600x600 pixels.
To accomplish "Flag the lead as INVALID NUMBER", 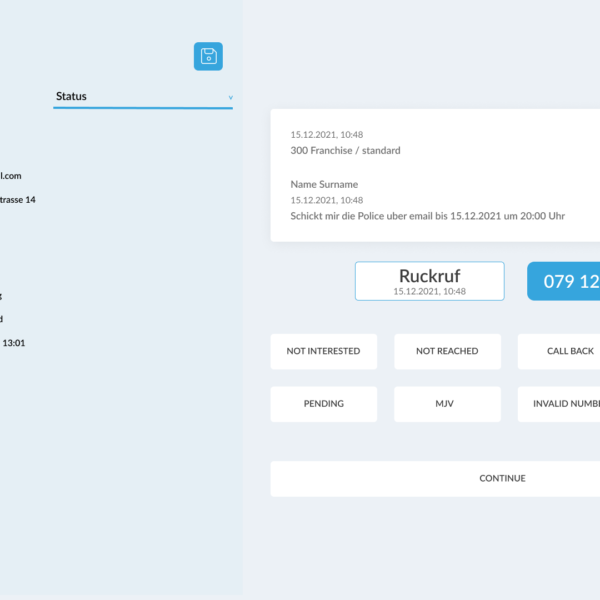I will (562, 404).
